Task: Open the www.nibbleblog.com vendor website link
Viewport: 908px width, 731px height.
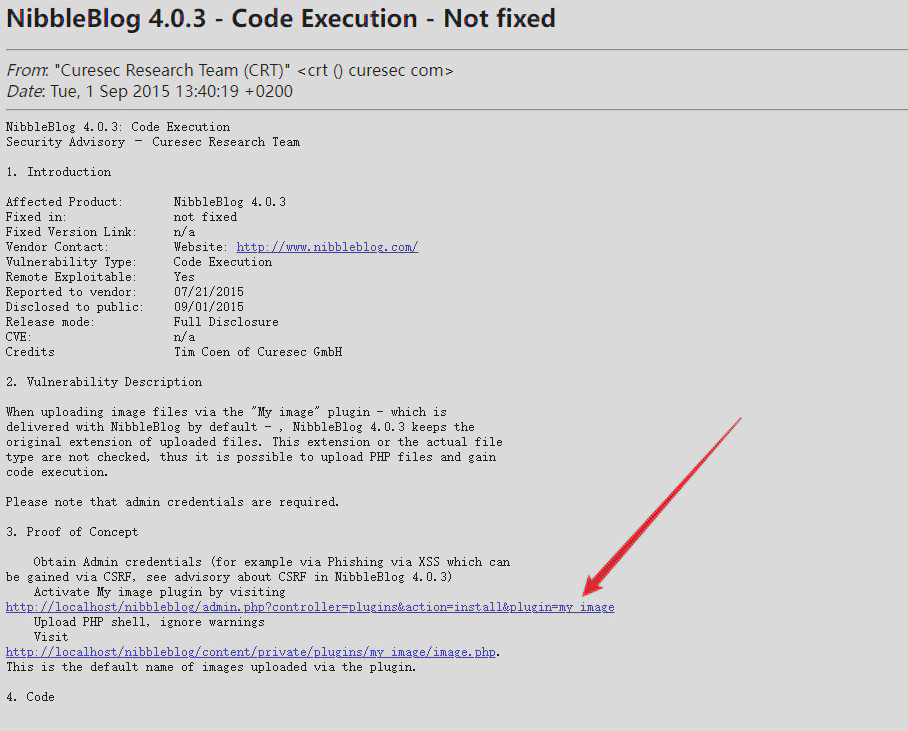Action: point(327,247)
